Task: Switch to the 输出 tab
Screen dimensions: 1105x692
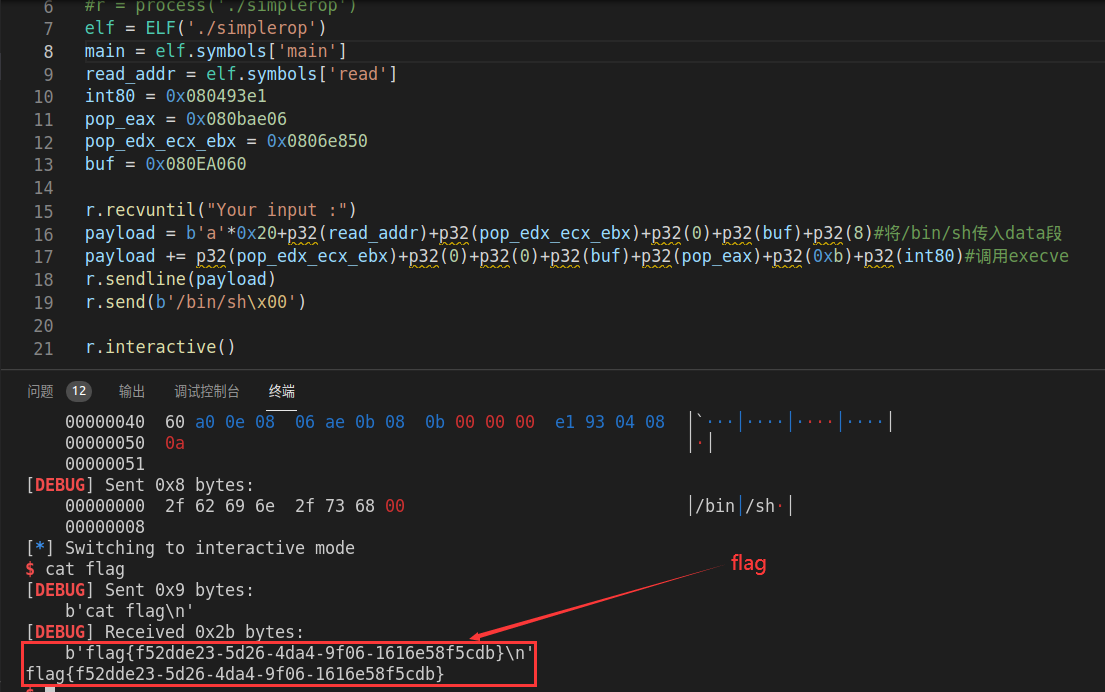Action: (132, 391)
